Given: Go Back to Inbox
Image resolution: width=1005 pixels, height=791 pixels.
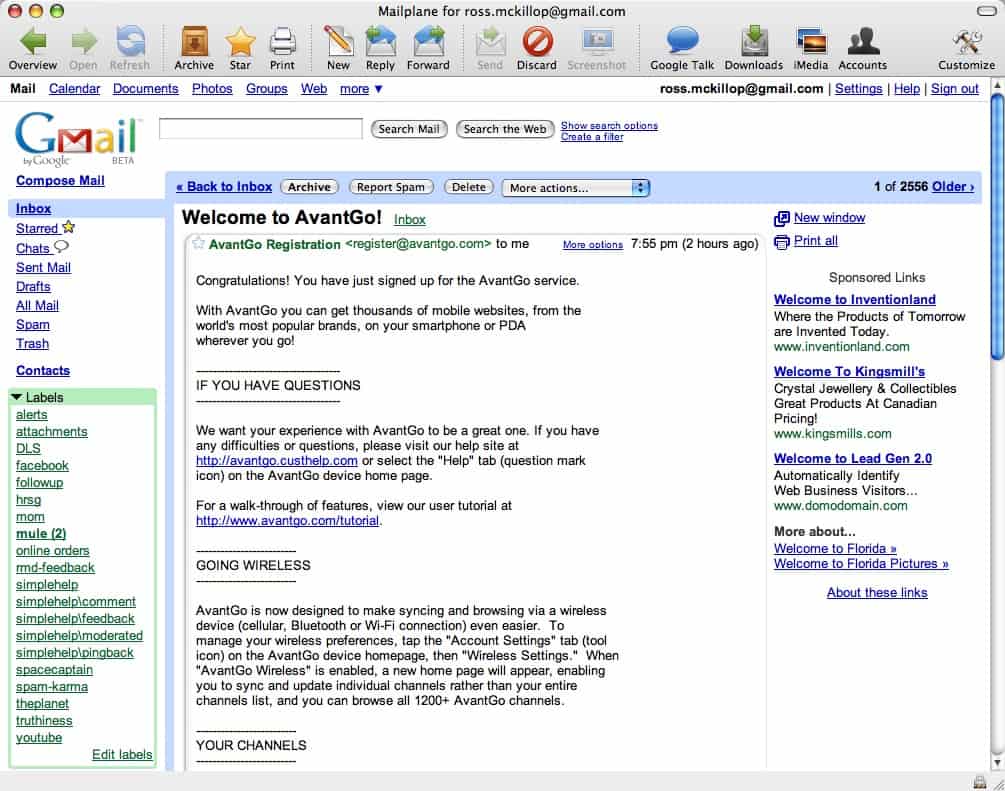Looking at the screenshot, I should click(224, 187).
